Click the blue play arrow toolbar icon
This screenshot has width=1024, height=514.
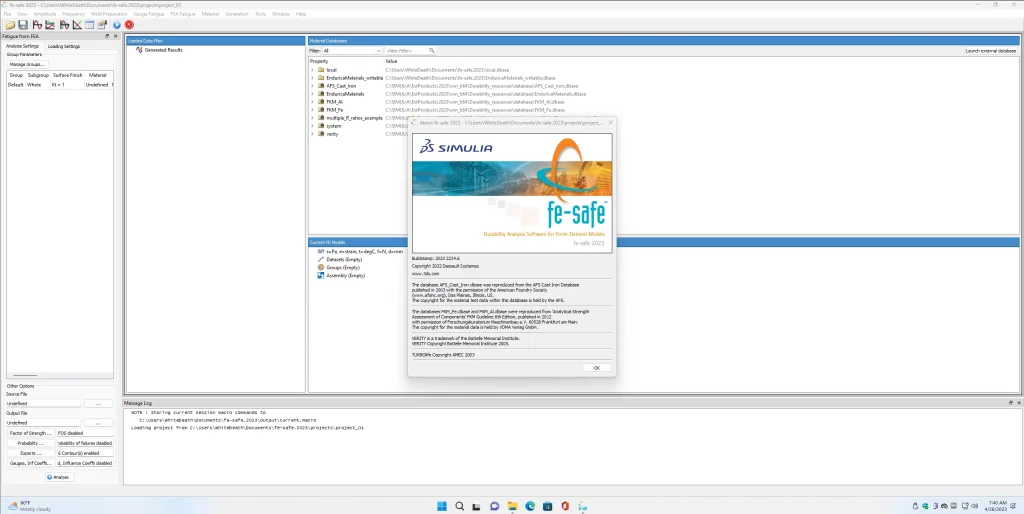tap(117, 24)
